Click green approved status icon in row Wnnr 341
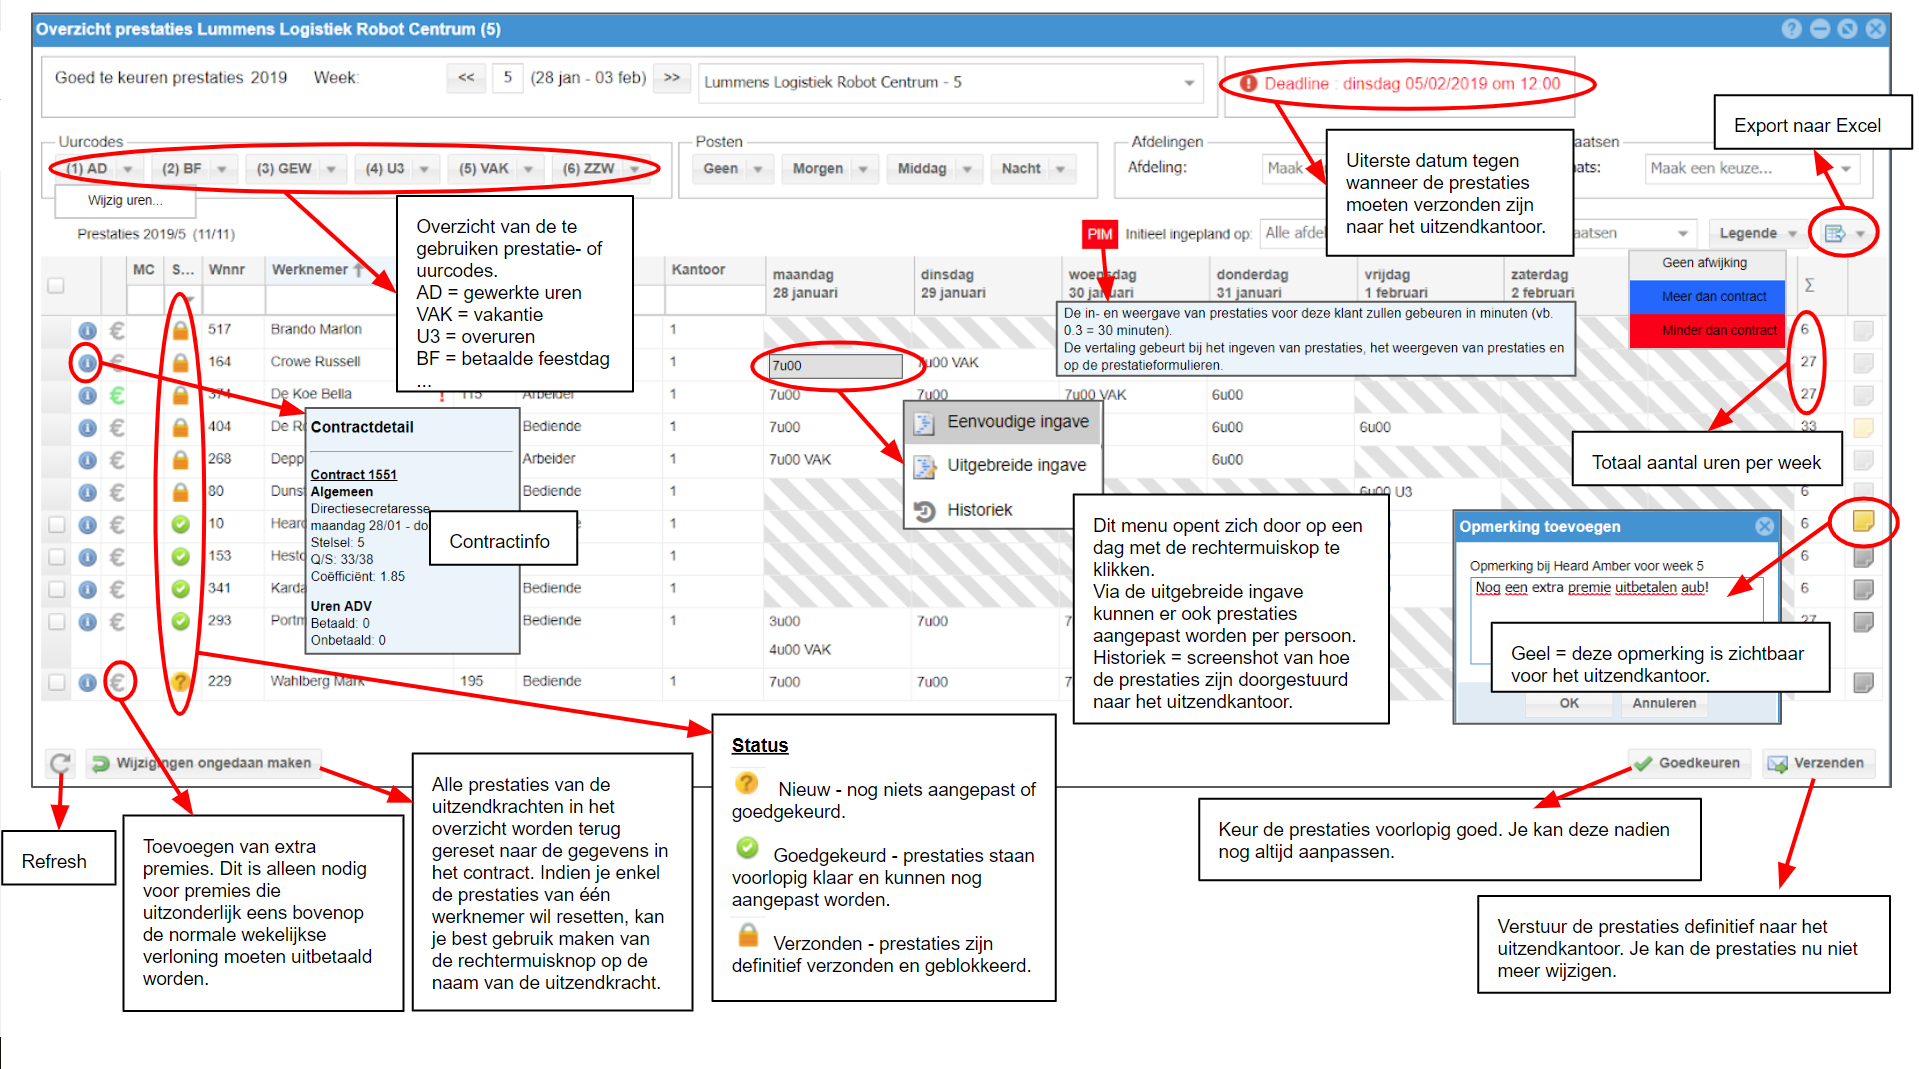The height and width of the screenshot is (1069, 1919). pos(180,589)
